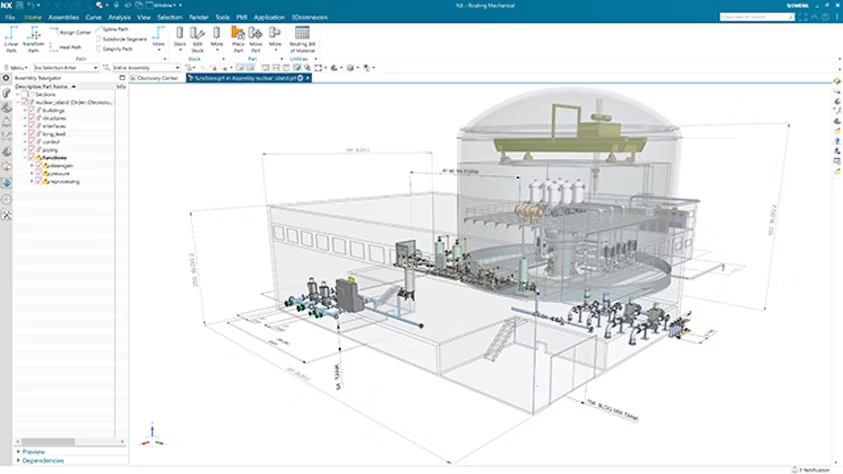This screenshot has height=474, width=843.
Task: Open the Assemblies ribbon tab
Action: 63,17
